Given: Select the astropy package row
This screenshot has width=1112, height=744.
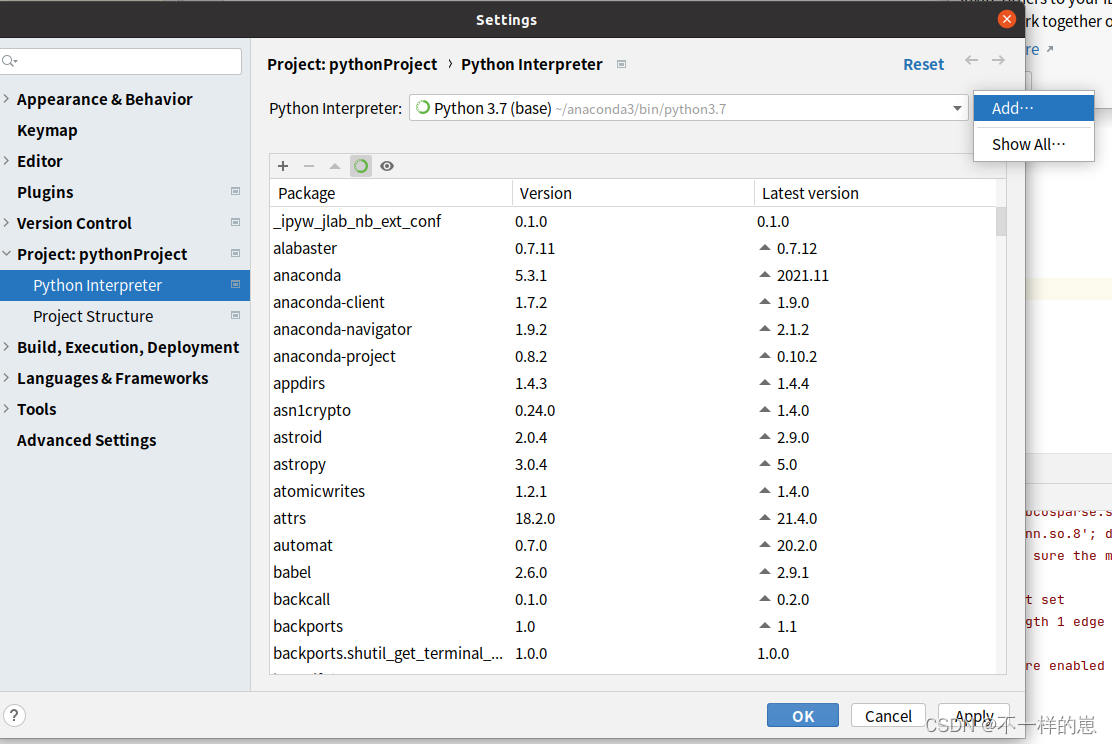Looking at the screenshot, I should 633,464.
